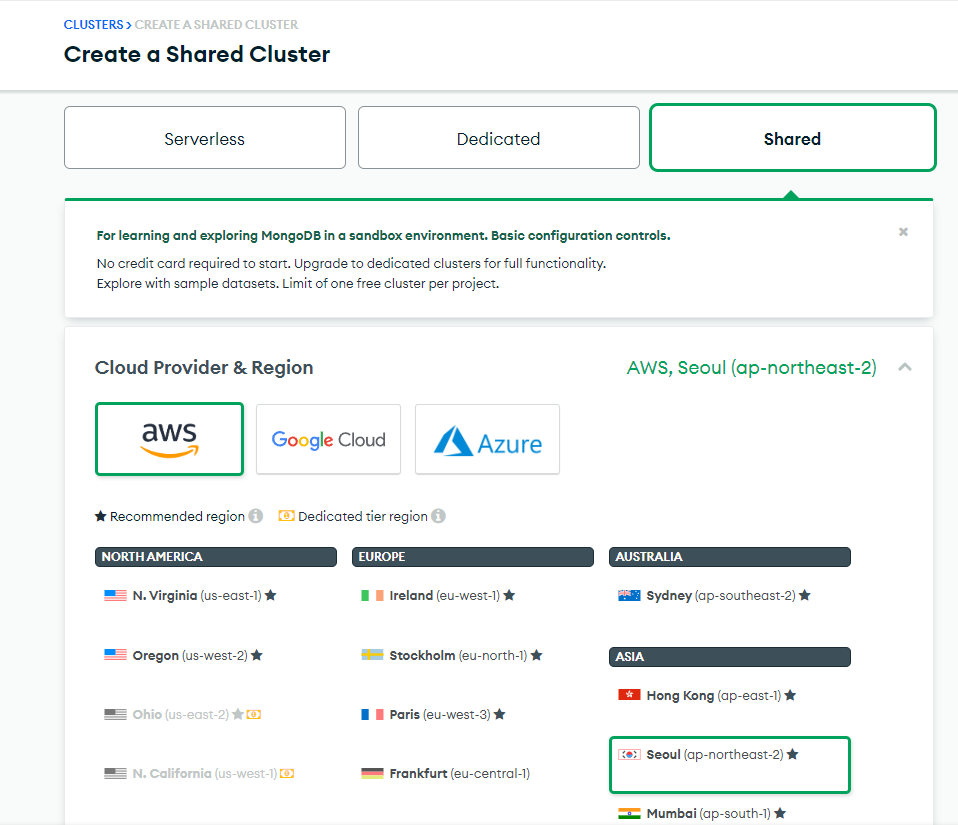Screen dimensions: 958x825
Task: Select the Serverless cluster tab
Action: tap(205, 138)
